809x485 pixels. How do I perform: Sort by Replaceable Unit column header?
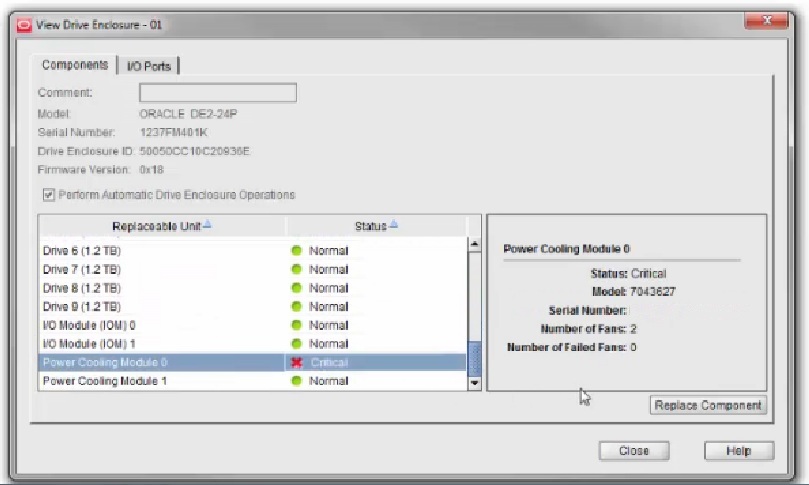[162, 226]
